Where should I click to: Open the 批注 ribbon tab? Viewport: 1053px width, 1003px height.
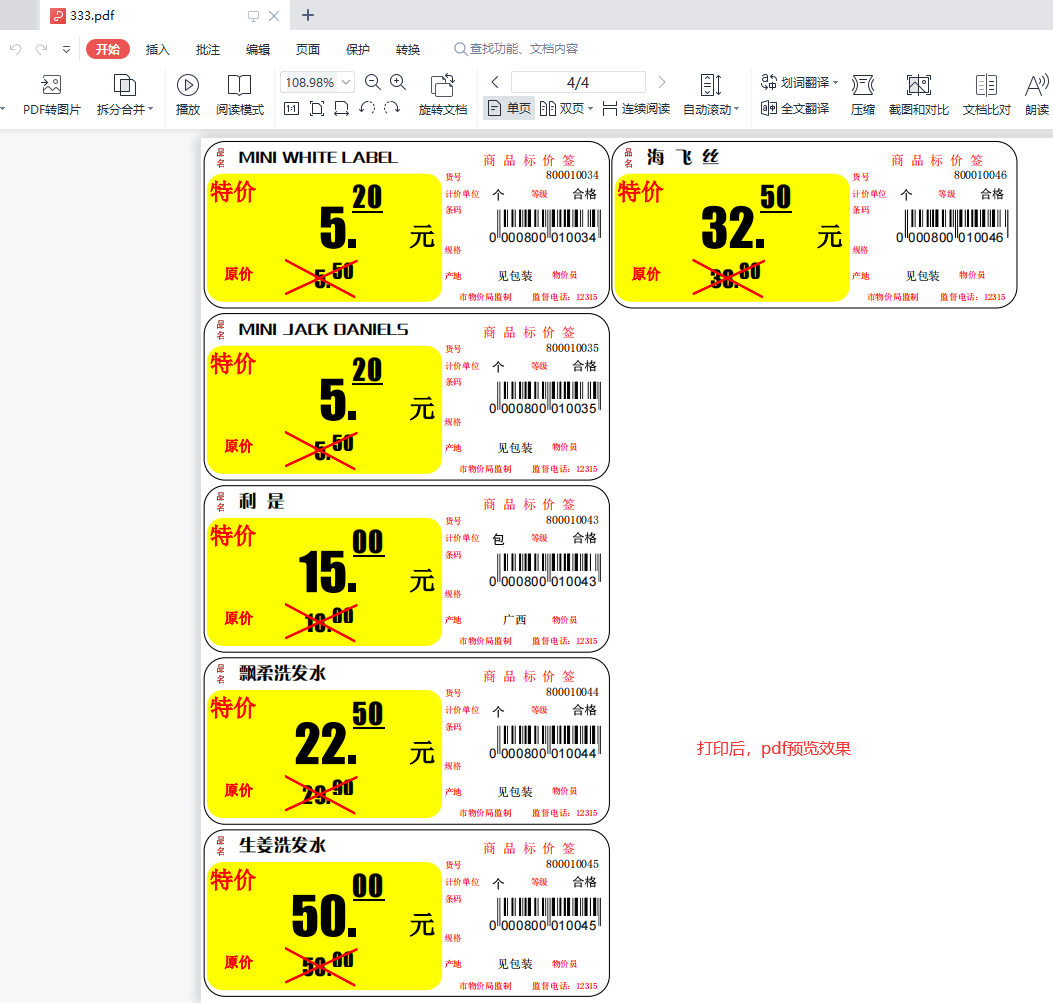pyautogui.click(x=208, y=49)
